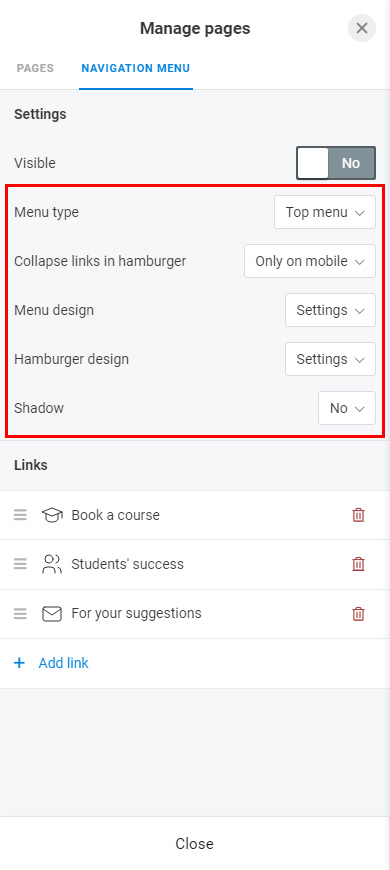Open the Menu type dropdown

click(x=325, y=212)
